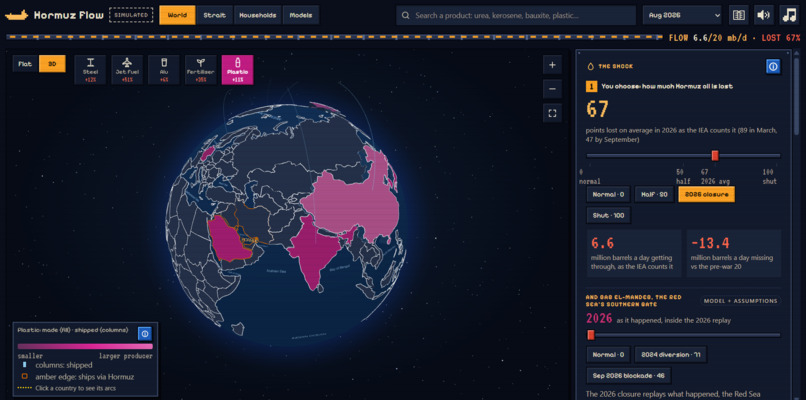
Task: Click the SIMULATED badge
Action: 131,15
